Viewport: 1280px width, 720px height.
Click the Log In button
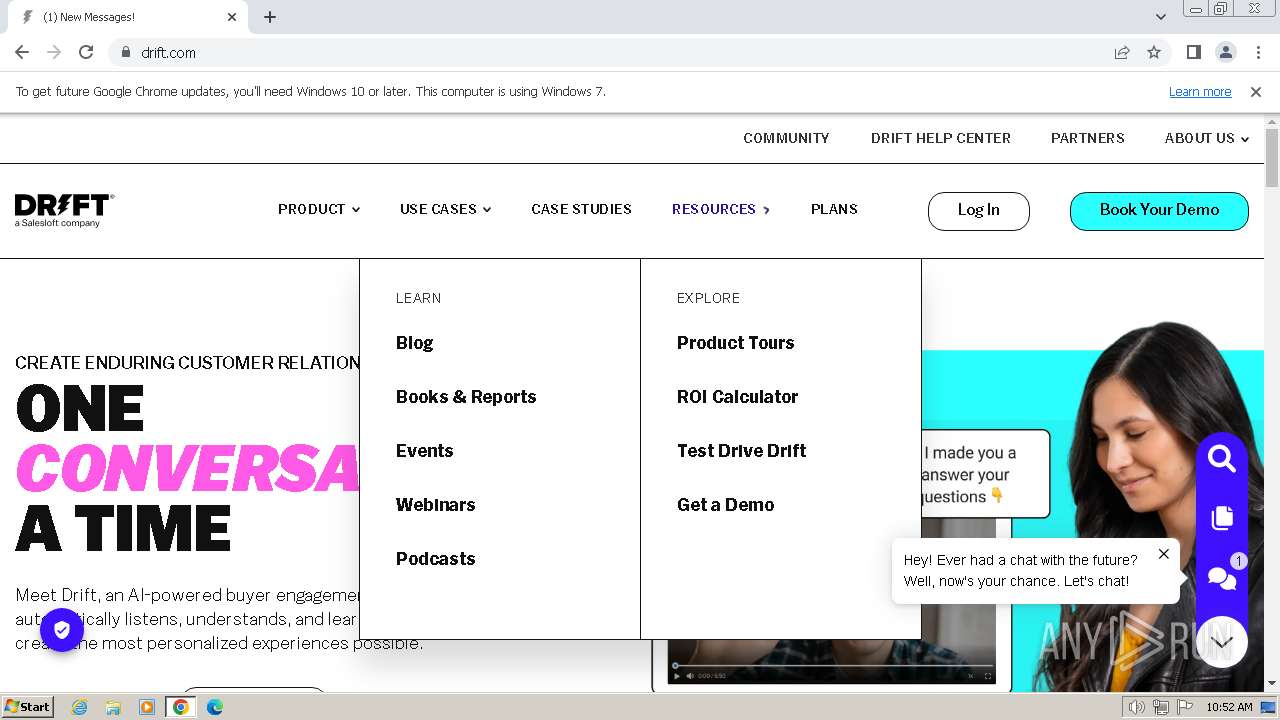click(979, 211)
